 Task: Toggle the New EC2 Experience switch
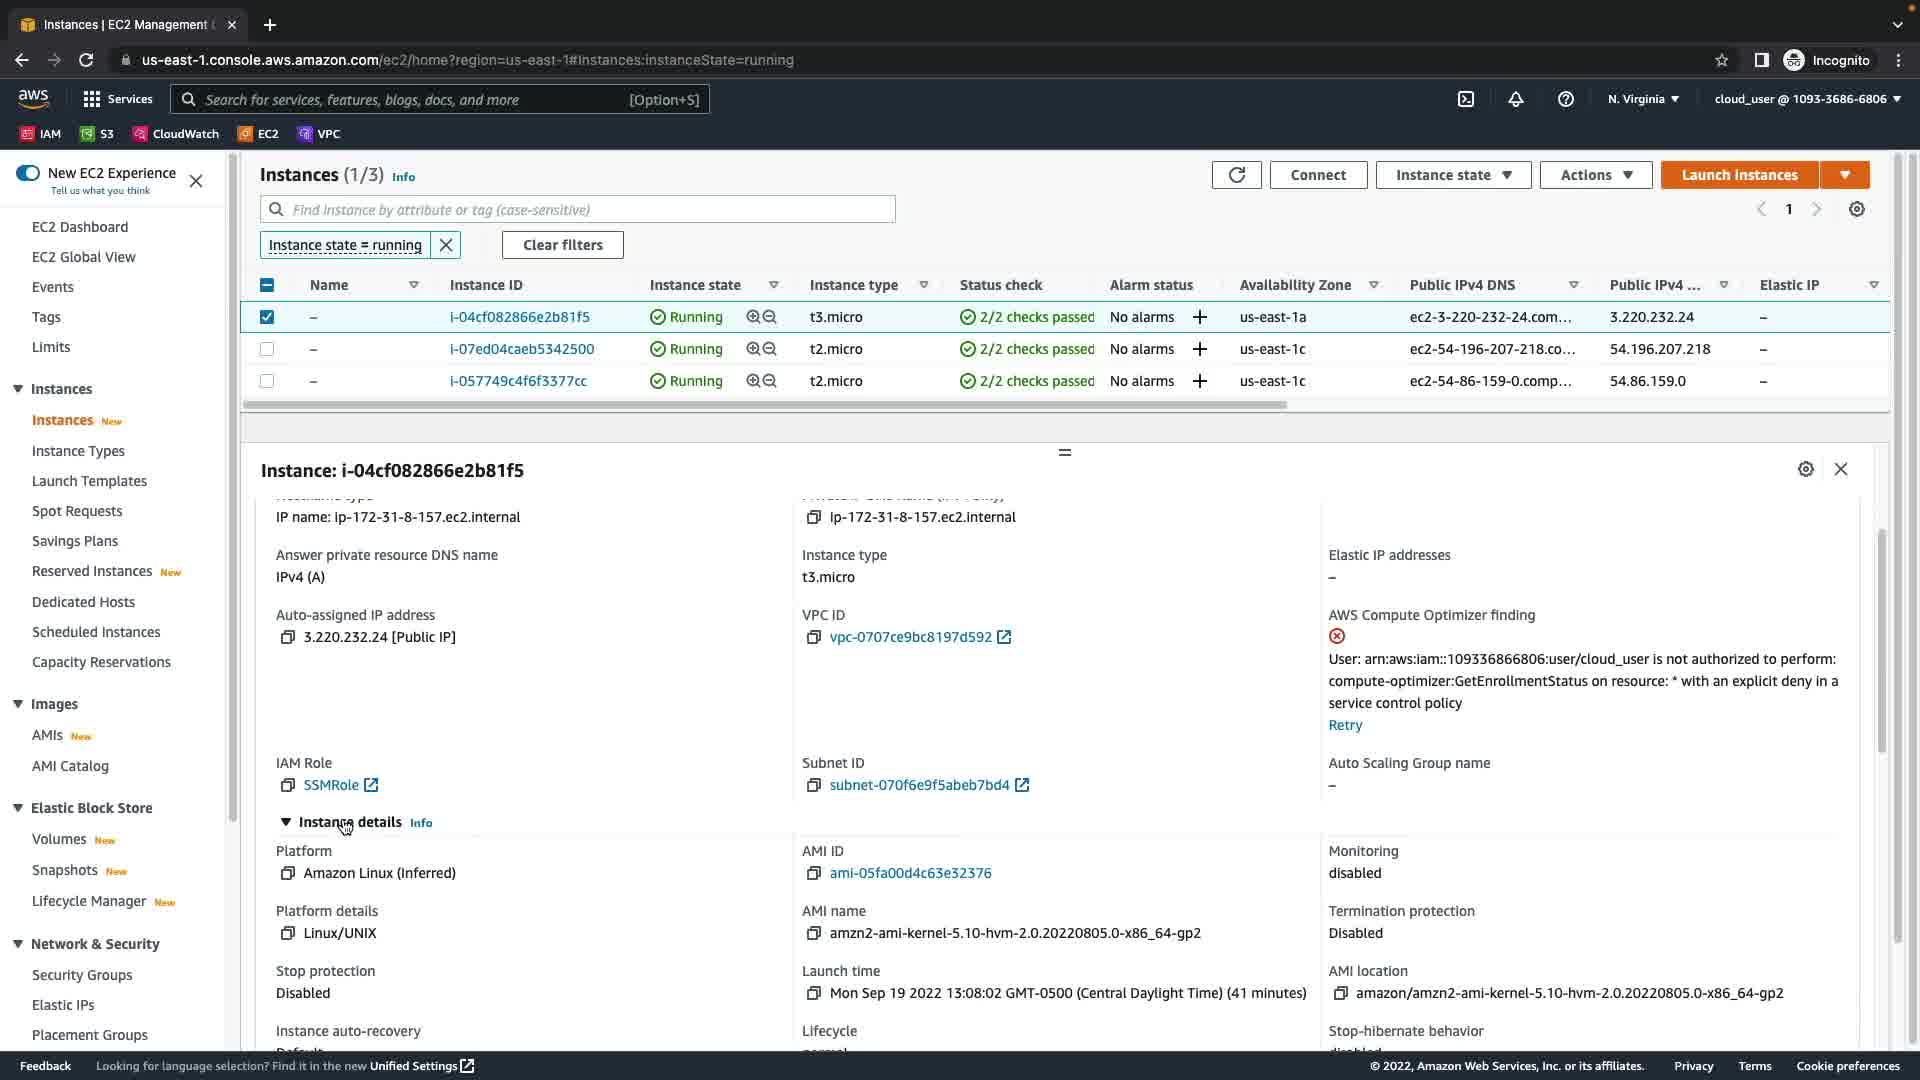point(28,173)
